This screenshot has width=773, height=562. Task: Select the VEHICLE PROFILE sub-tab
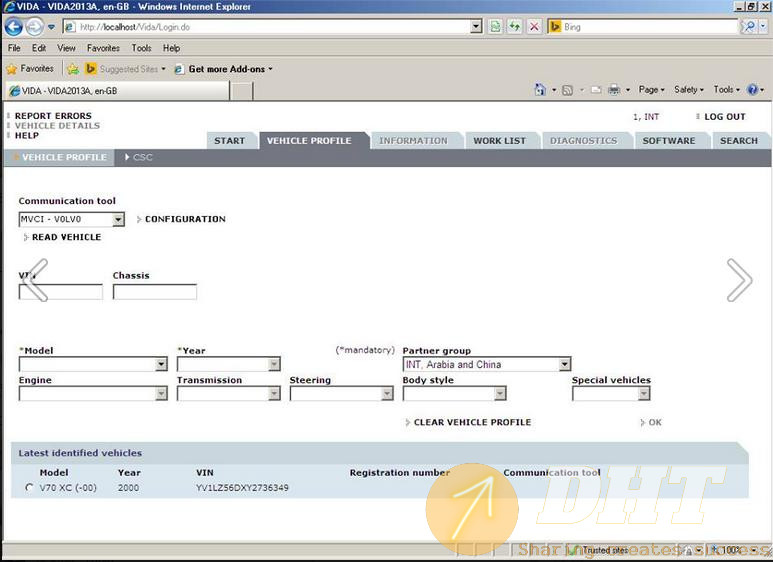point(60,157)
